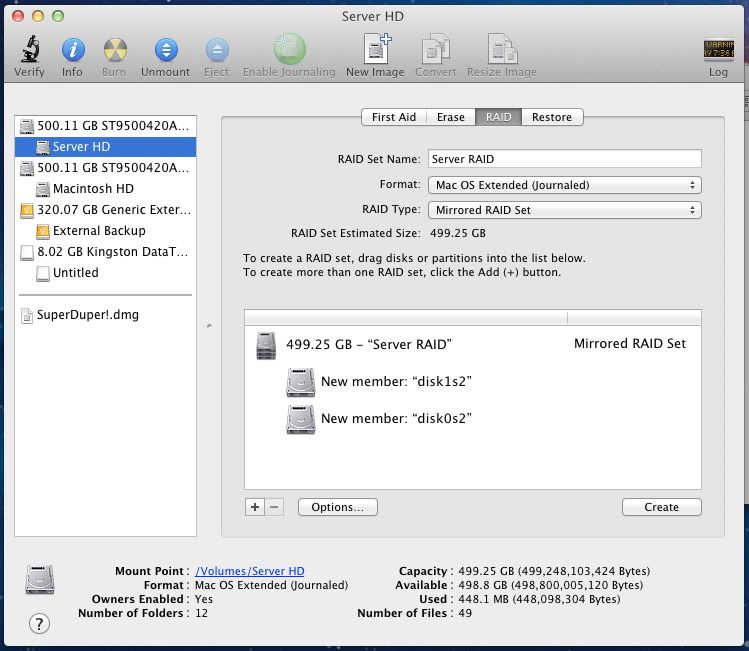Open the Format dropdown menu

(x=565, y=185)
